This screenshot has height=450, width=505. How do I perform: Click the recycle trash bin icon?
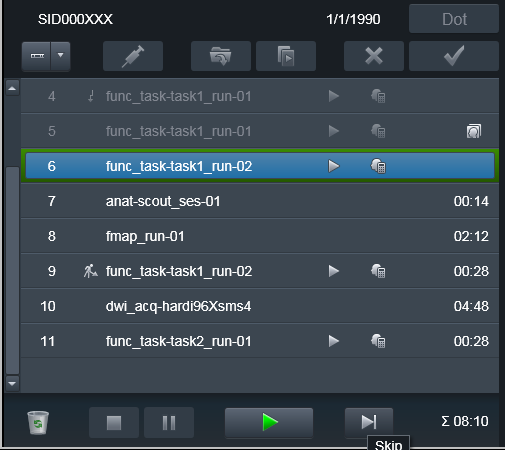point(38,423)
